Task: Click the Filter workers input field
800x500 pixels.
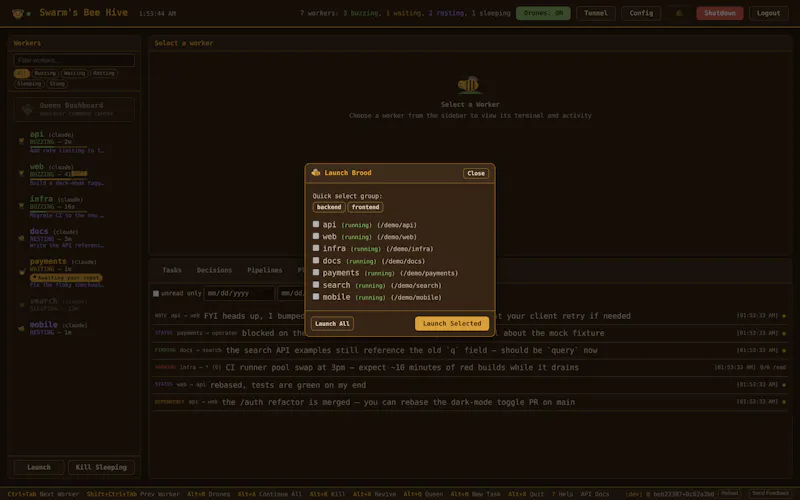Action: [x=74, y=60]
